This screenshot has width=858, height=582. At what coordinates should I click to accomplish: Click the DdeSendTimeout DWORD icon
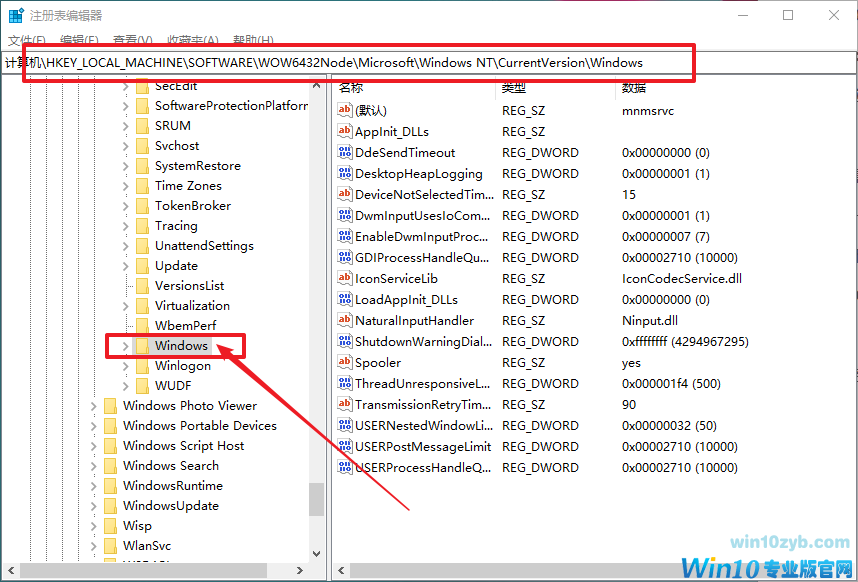345,153
